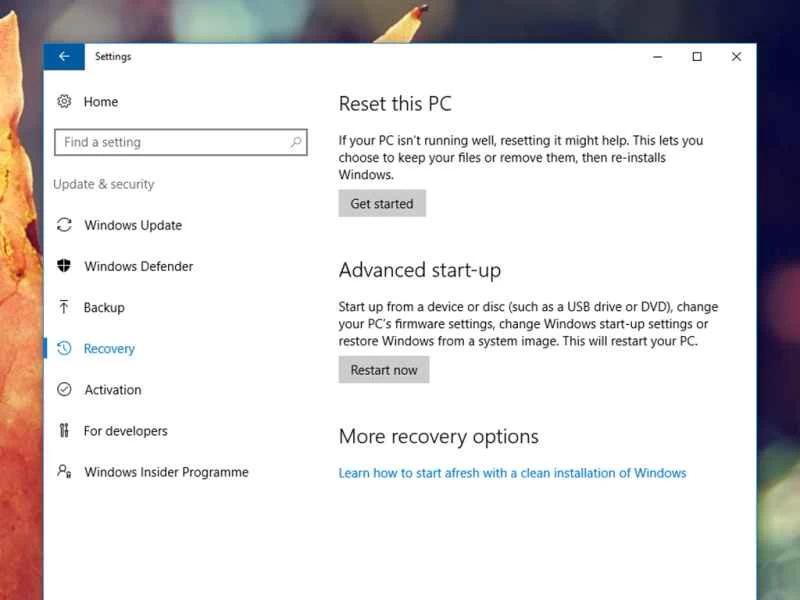800x600 pixels.
Task: Click the Recovery circular arrow icon
Action: [64, 348]
